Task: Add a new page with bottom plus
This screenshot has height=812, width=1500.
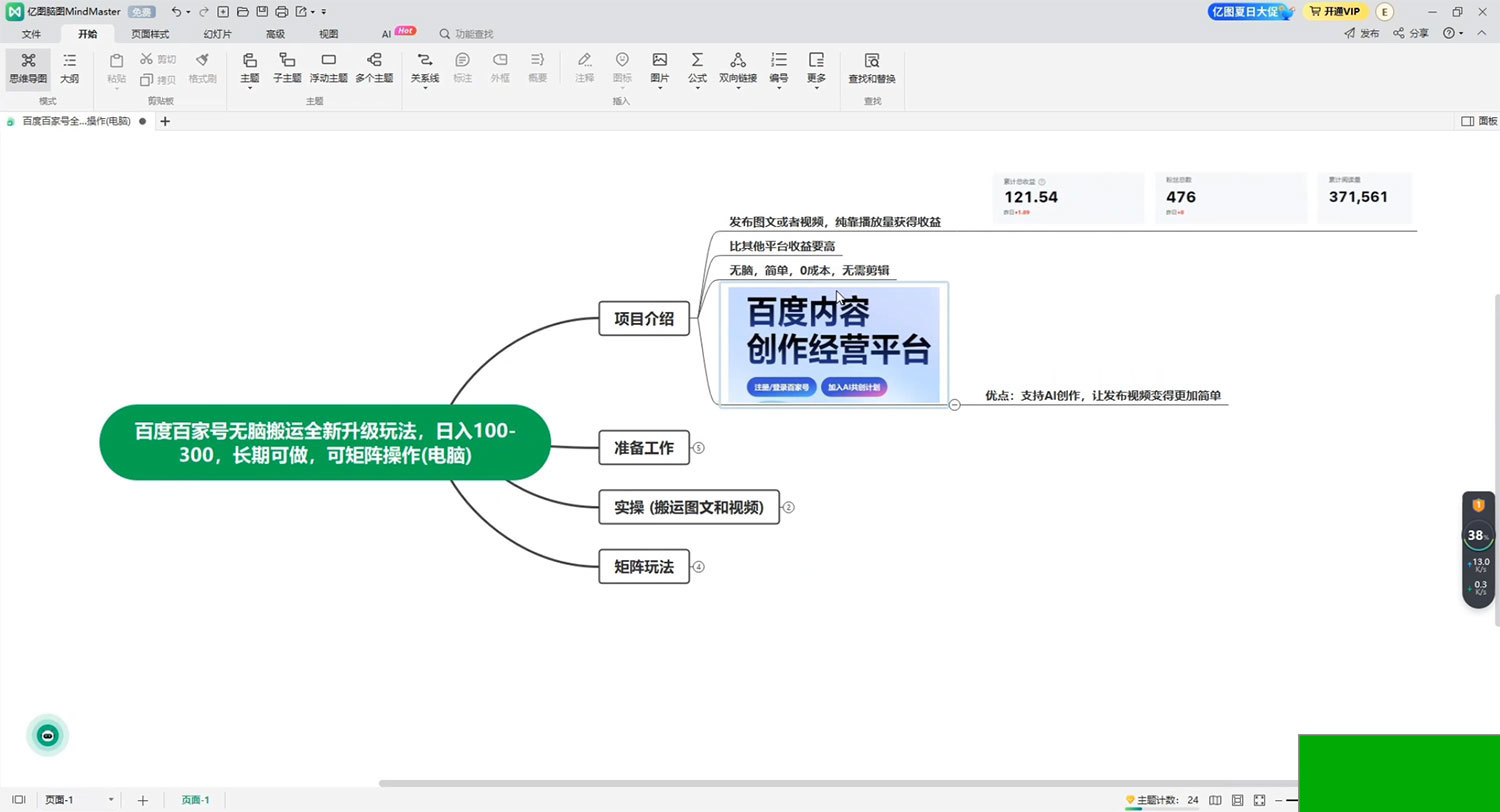Action: pyautogui.click(x=142, y=800)
